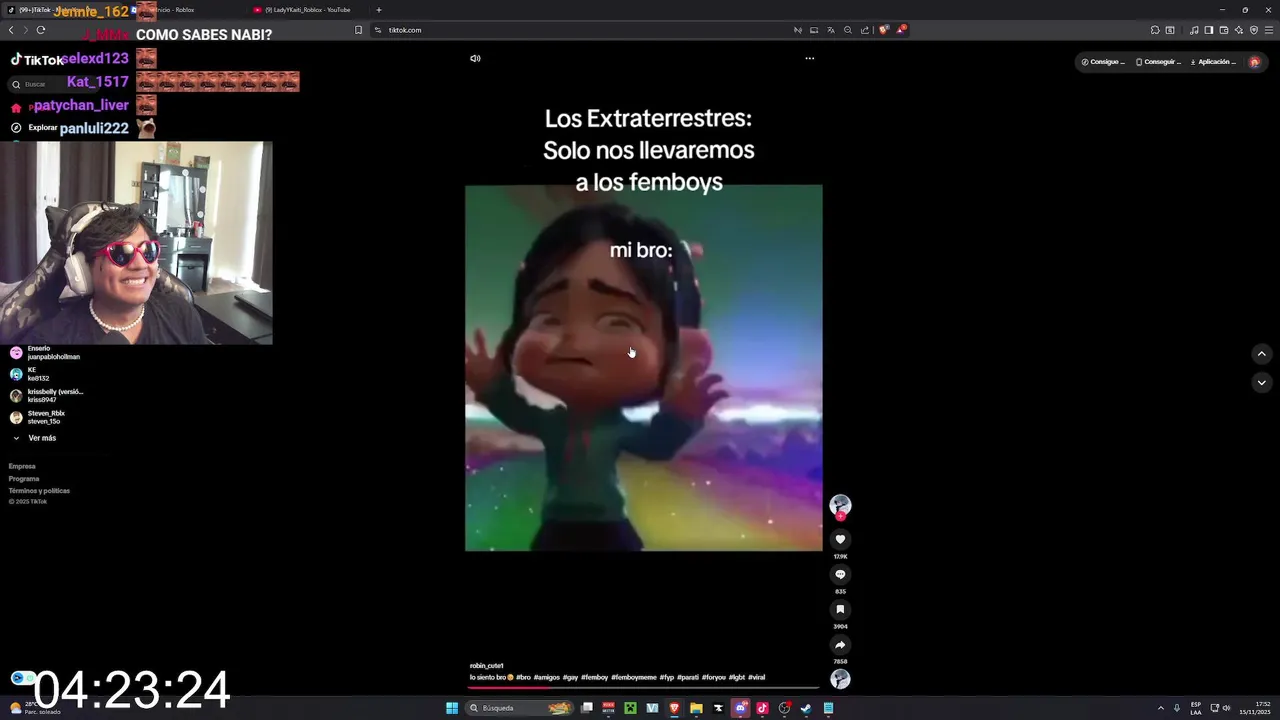1280x720 pixels.
Task: Reload the page with the refresh icon
Action: 41,30
